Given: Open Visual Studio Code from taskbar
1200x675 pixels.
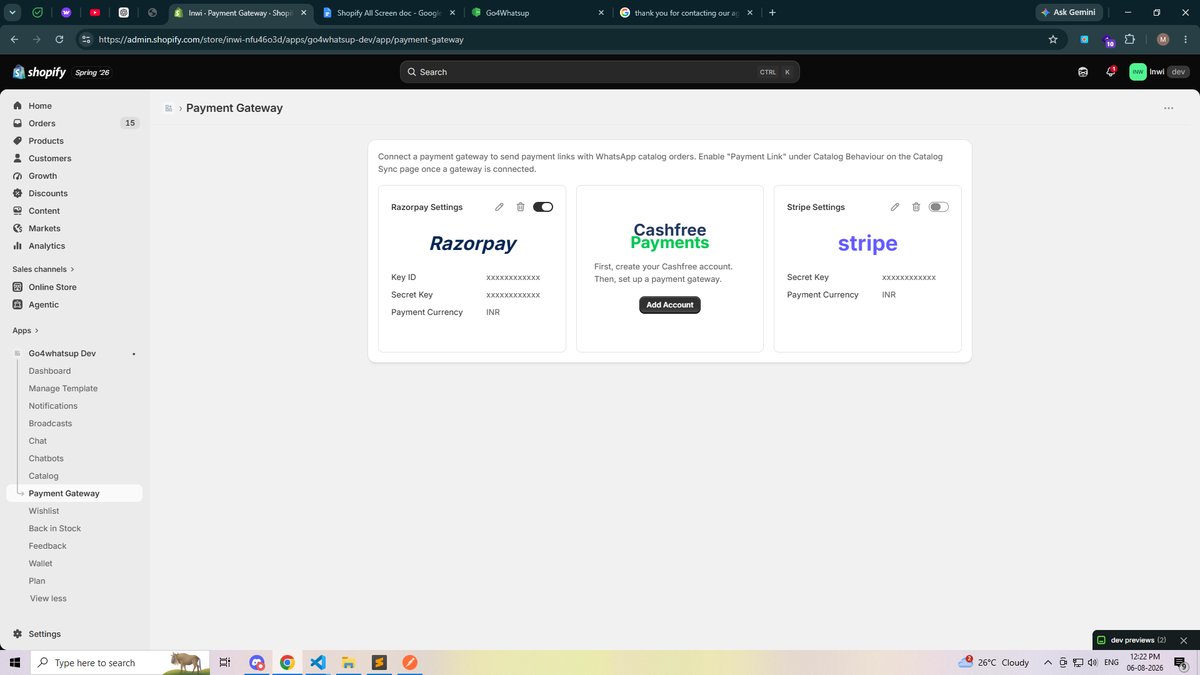Looking at the screenshot, I should coord(317,662).
